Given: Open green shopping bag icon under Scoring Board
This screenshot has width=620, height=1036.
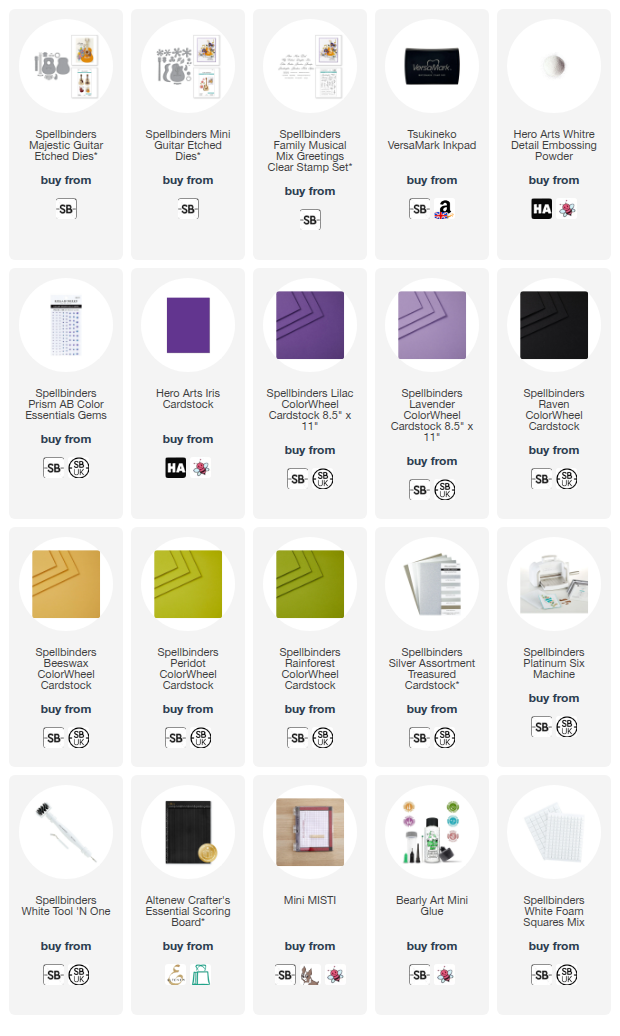Looking at the screenshot, I should 201,975.
